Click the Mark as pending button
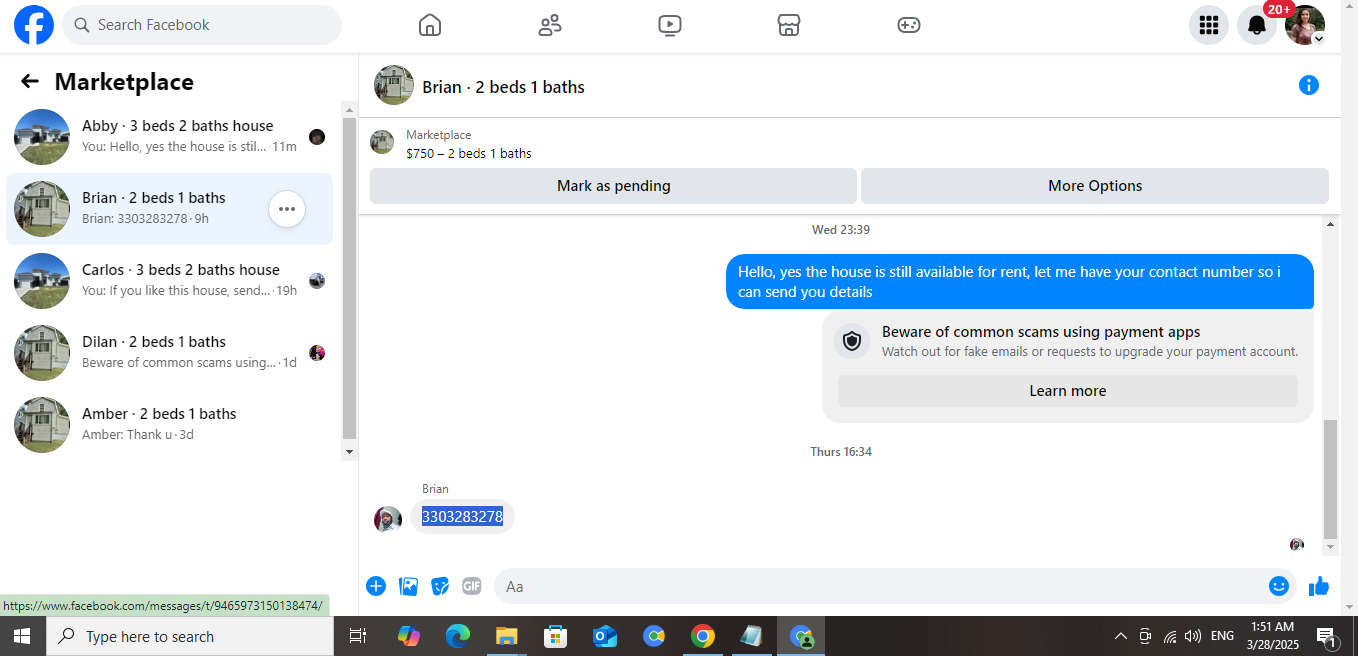This screenshot has height=656, width=1358. [613, 186]
